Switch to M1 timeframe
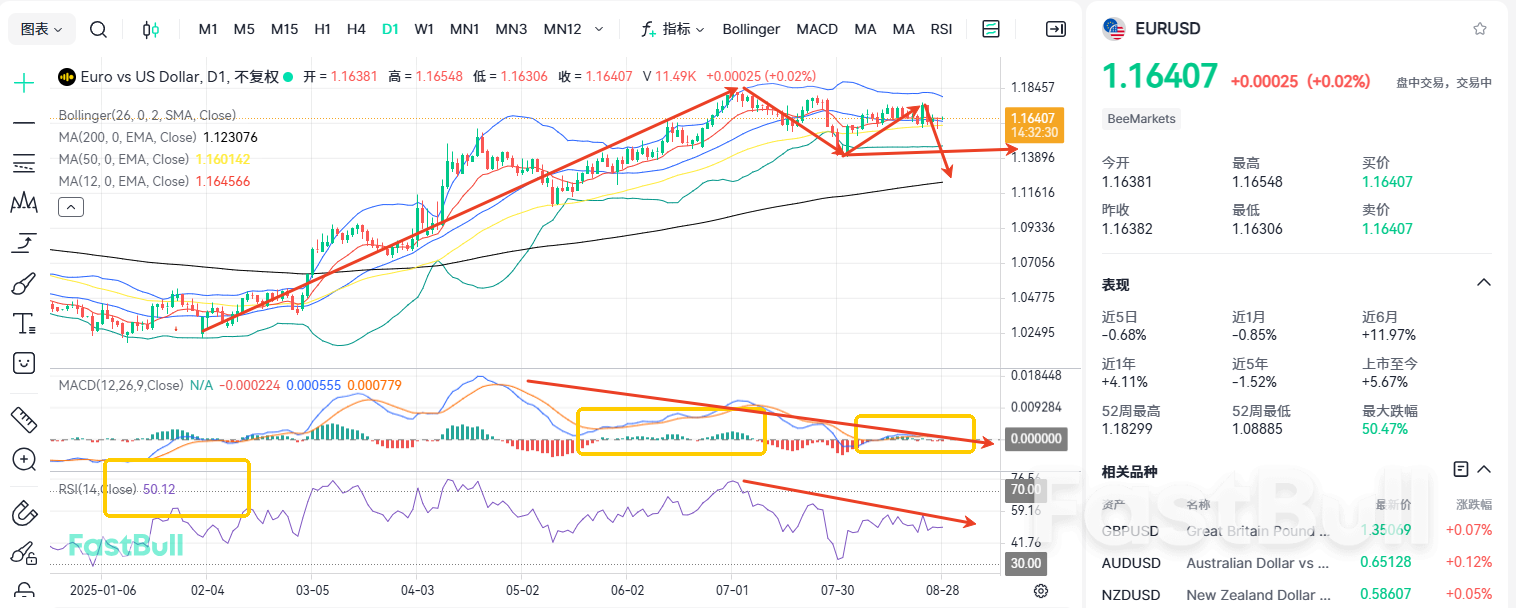This screenshot has width=1516, height=608. (208, 29)
